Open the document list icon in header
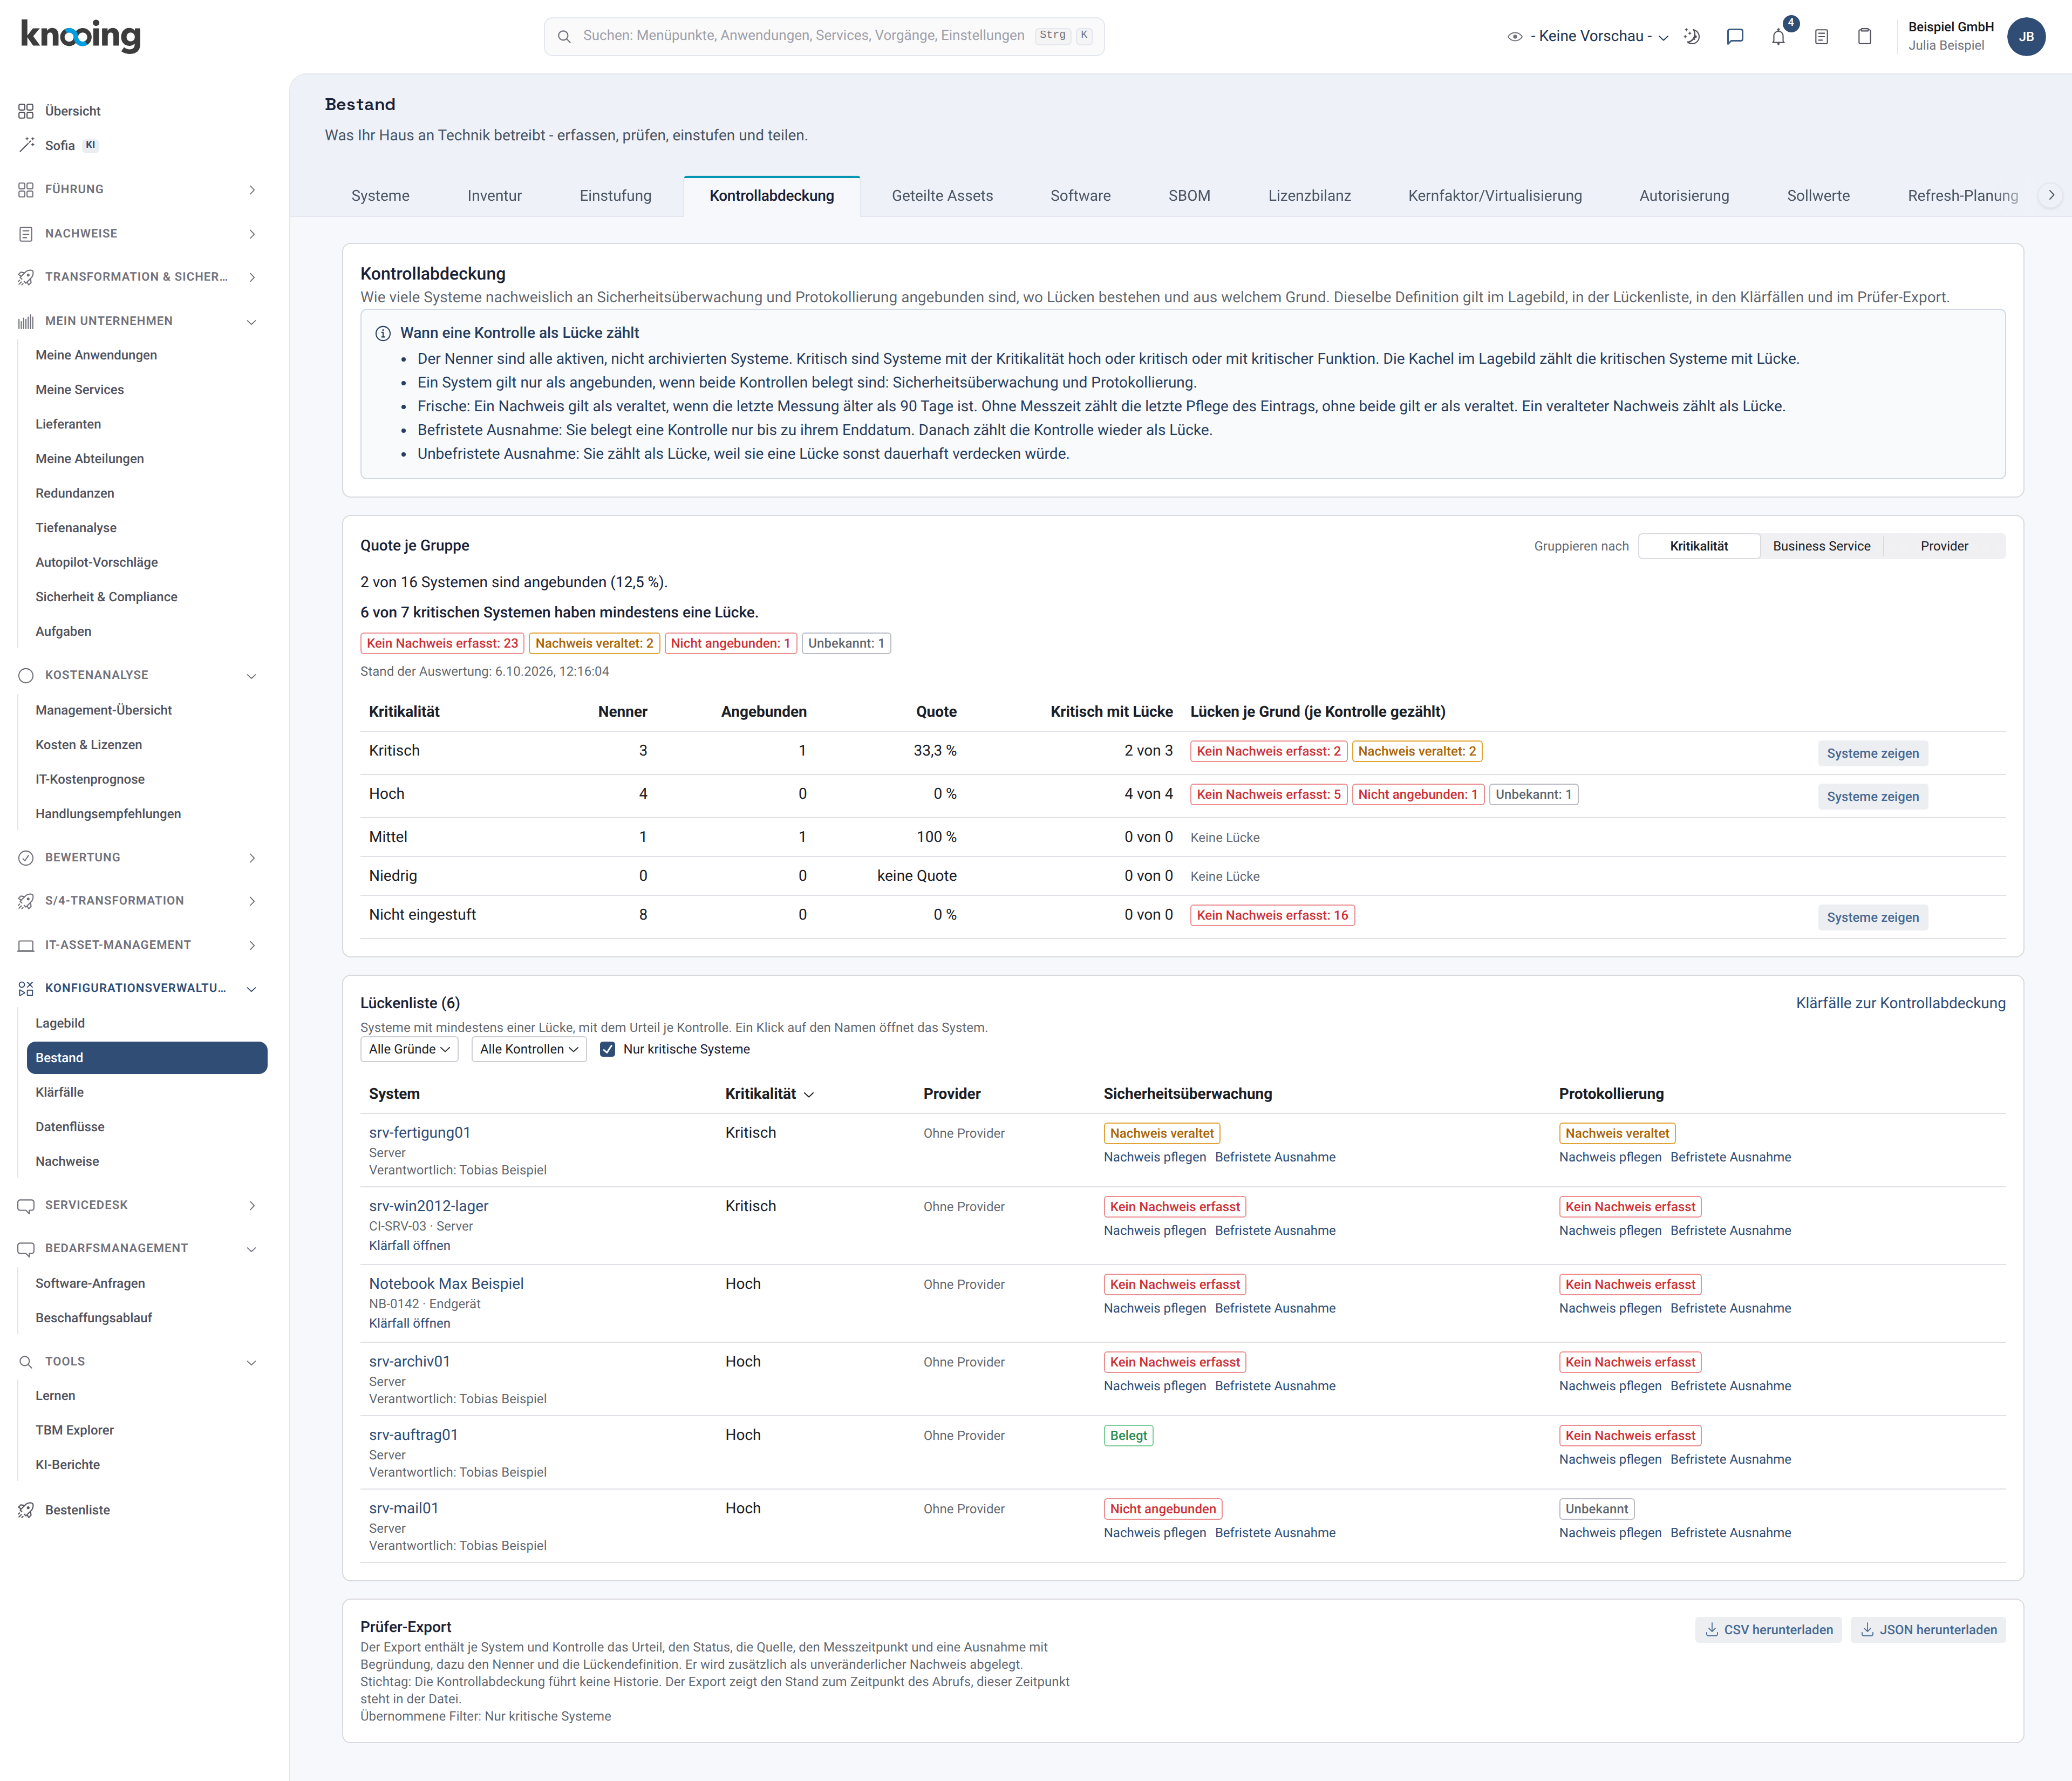 pos(1821,37)
